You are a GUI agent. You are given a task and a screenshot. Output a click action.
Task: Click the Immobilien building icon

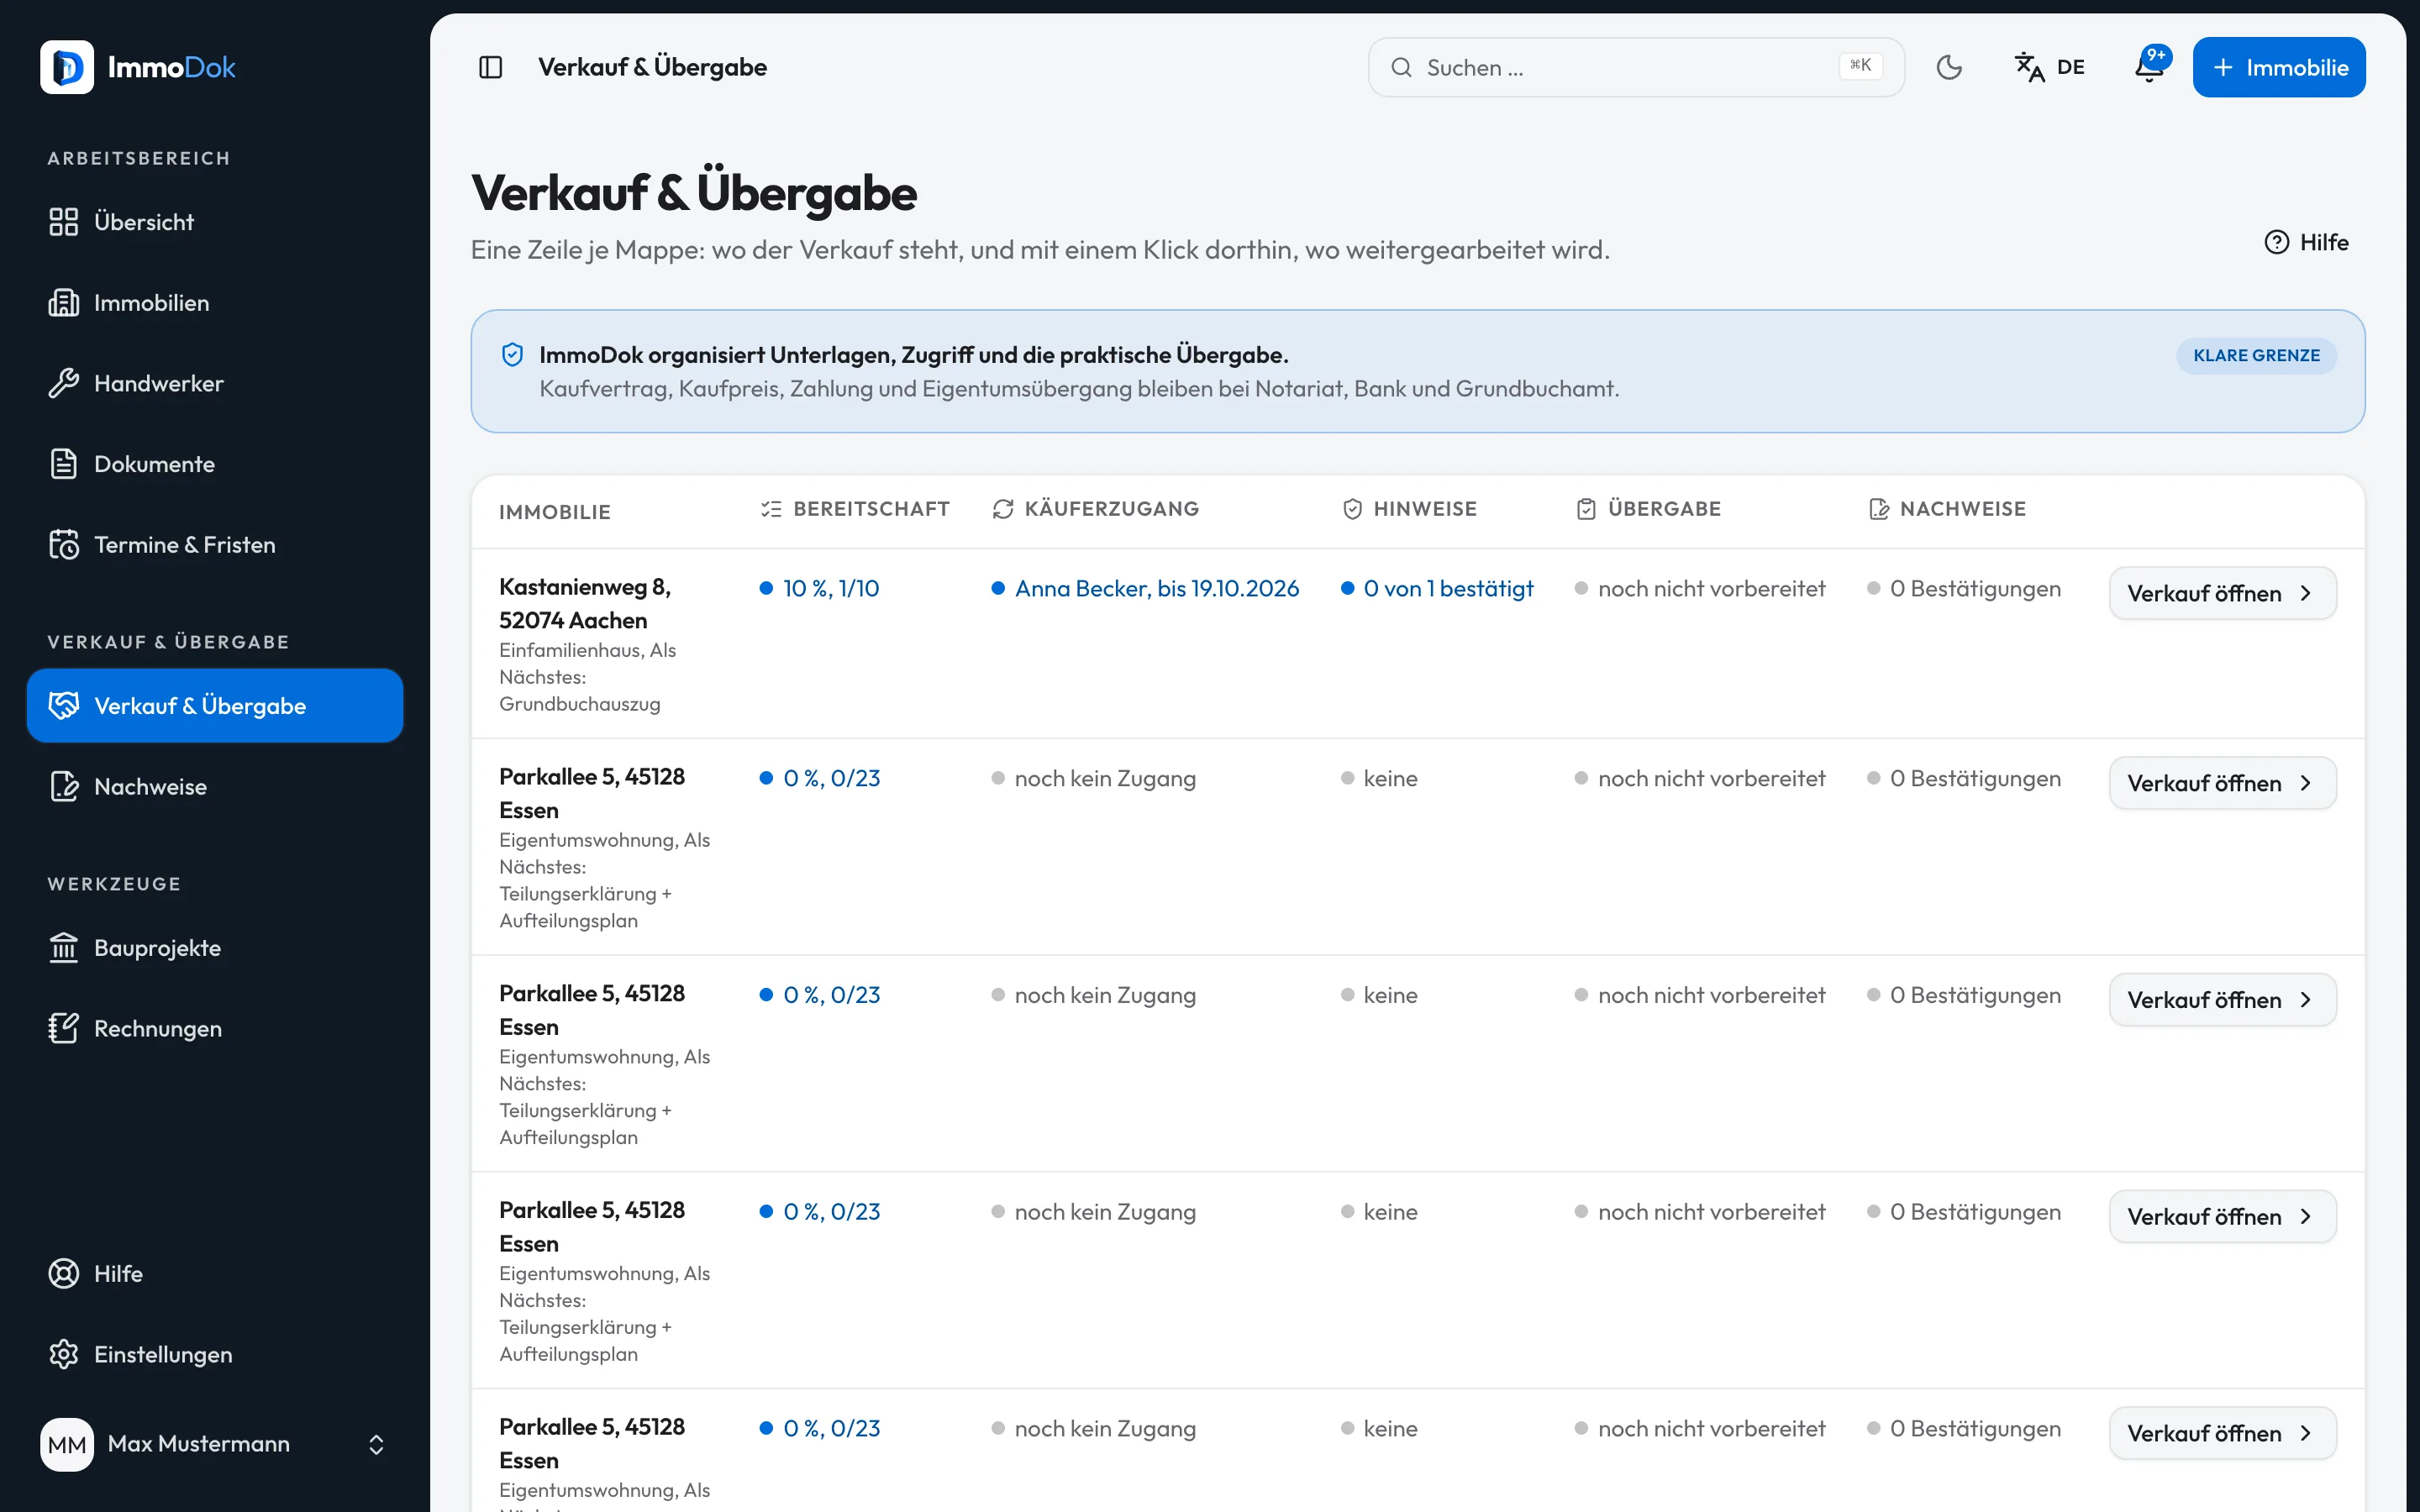point(63,303)
